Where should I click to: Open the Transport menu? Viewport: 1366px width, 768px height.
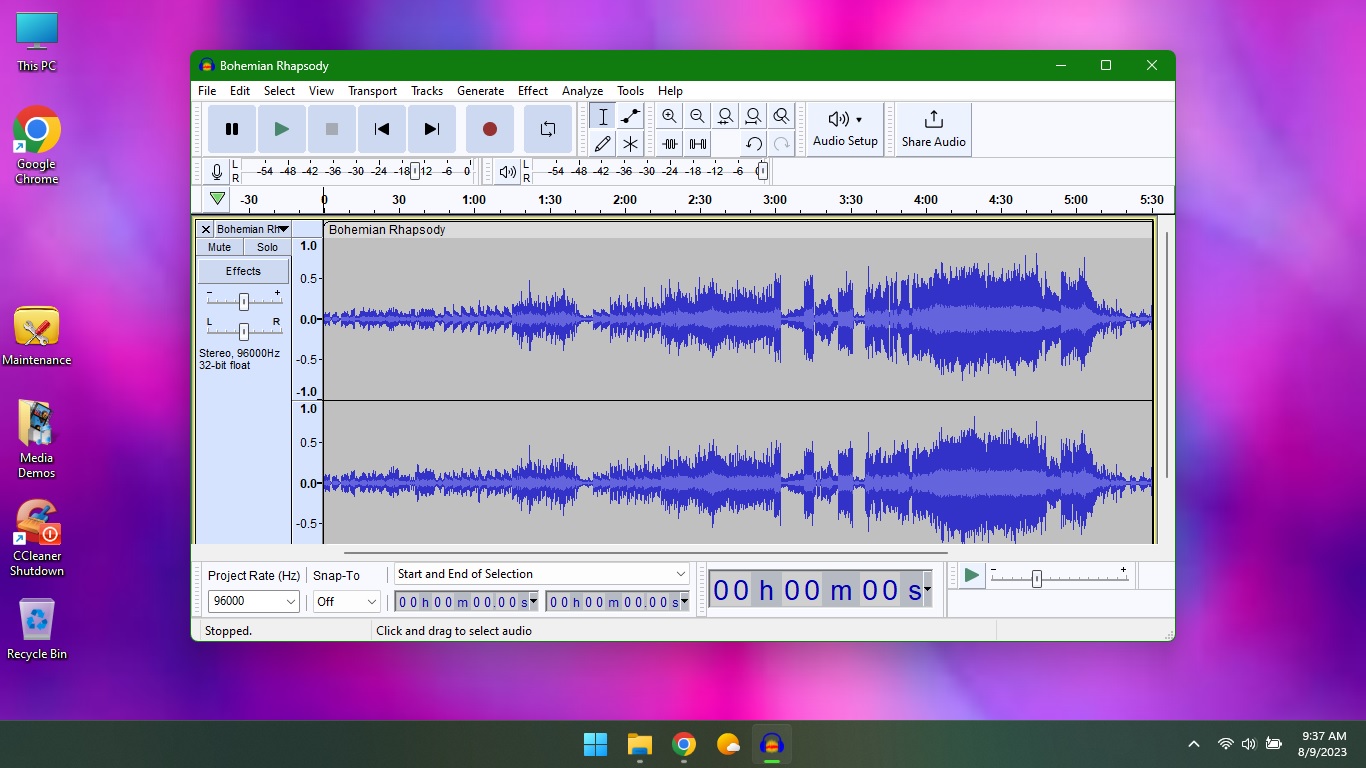click(x=373, y=91)
